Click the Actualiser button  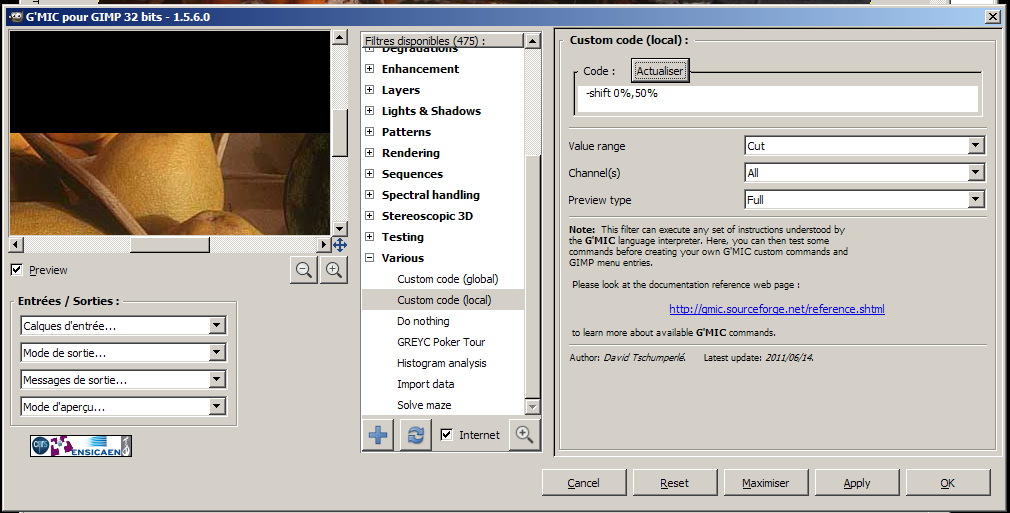(660, 71)
